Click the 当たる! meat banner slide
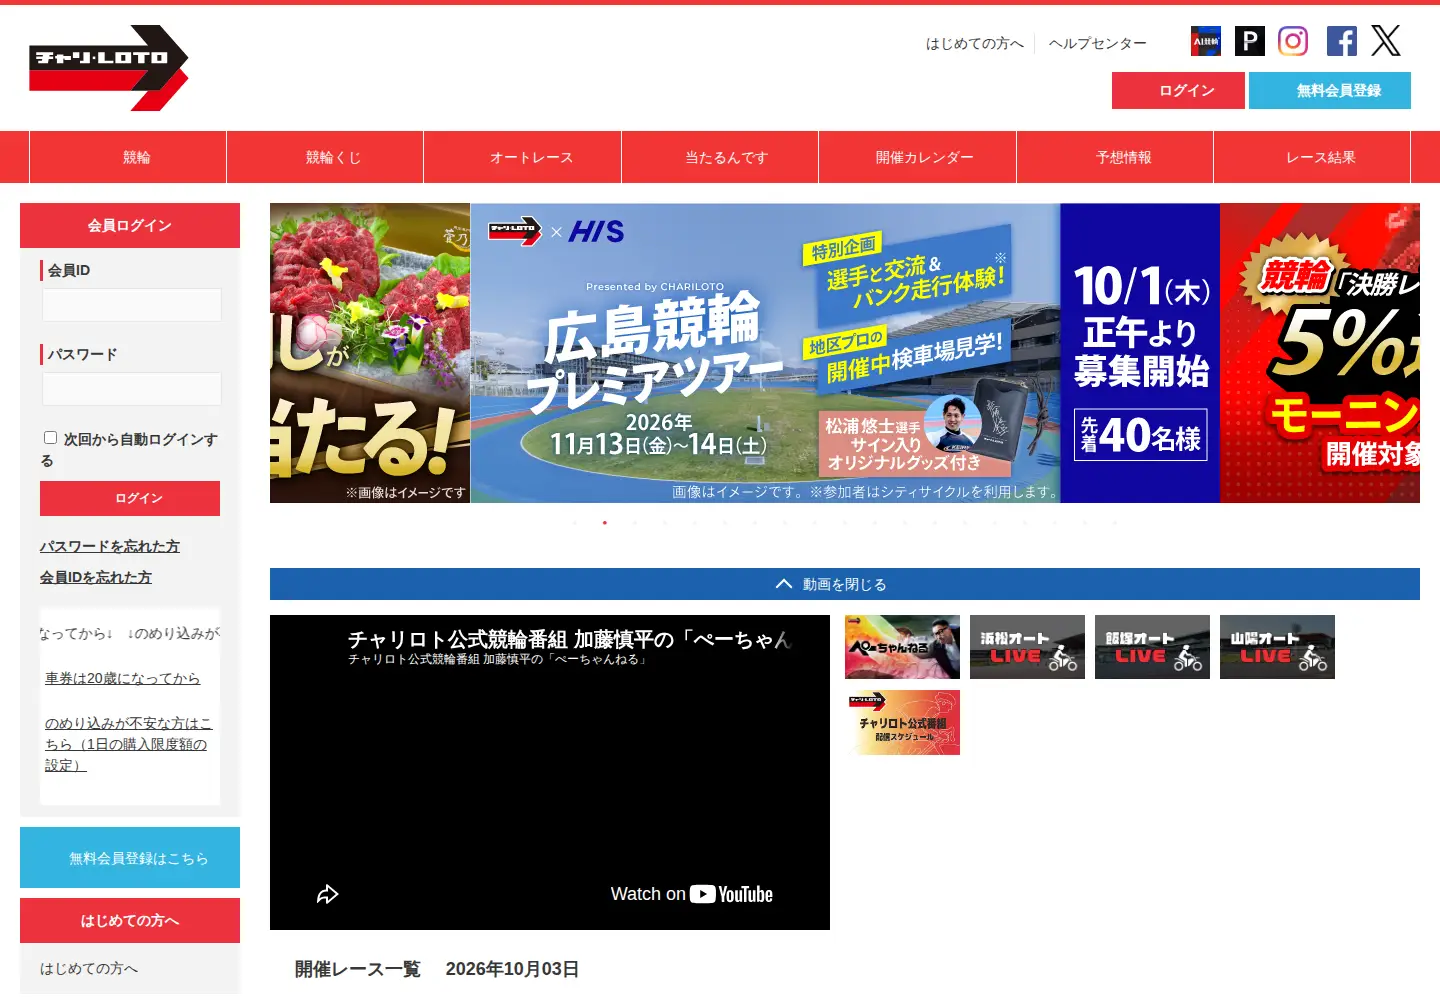This screenshot has height=1000, width=1440. click(370, 353)
